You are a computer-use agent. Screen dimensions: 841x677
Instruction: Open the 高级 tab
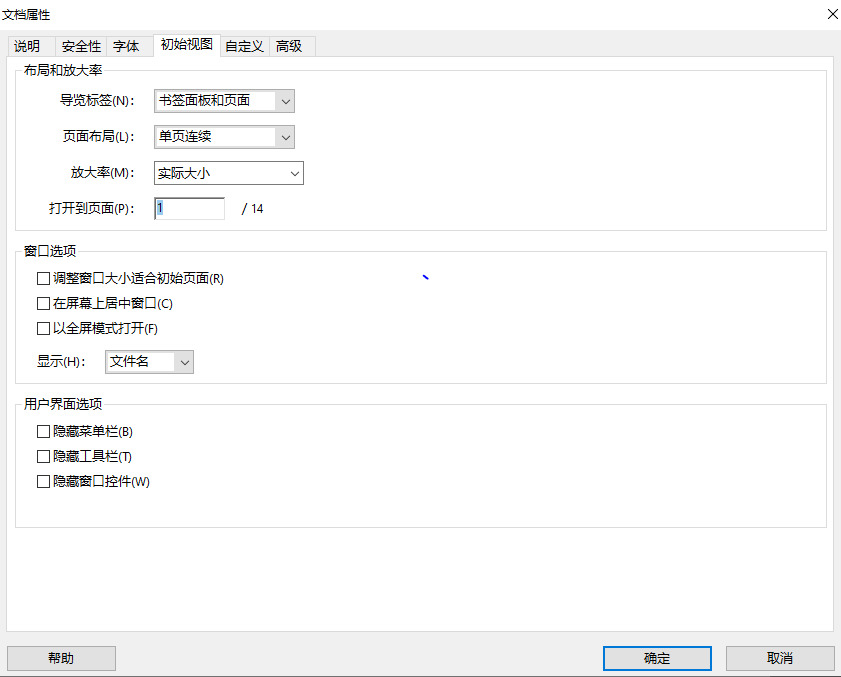289,46
